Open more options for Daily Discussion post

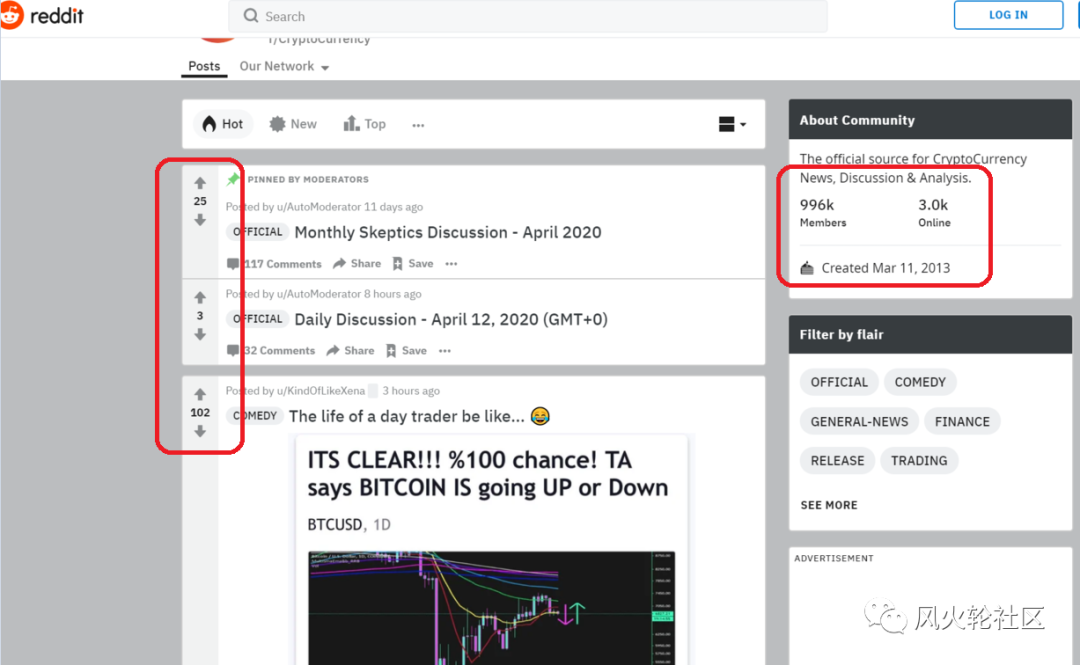[445, 351]
